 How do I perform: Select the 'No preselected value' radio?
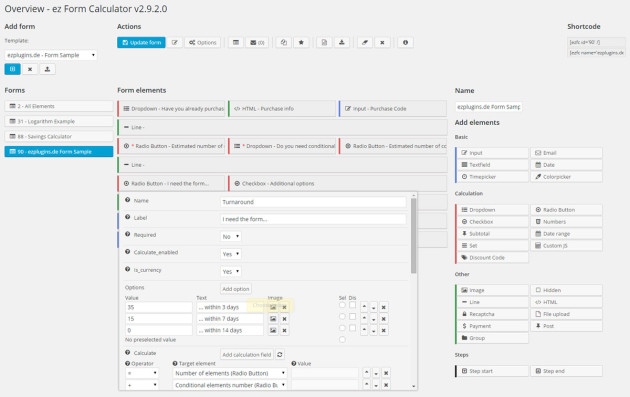click(342, 340)
